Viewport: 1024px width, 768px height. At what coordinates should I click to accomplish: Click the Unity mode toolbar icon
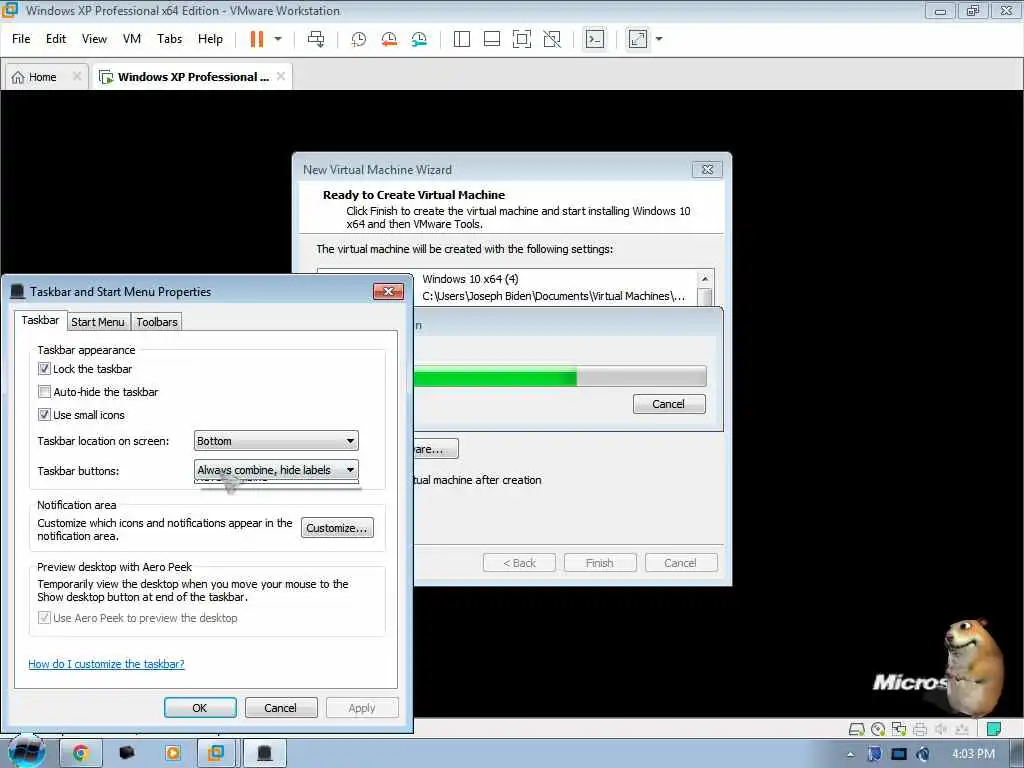point(552,39)
